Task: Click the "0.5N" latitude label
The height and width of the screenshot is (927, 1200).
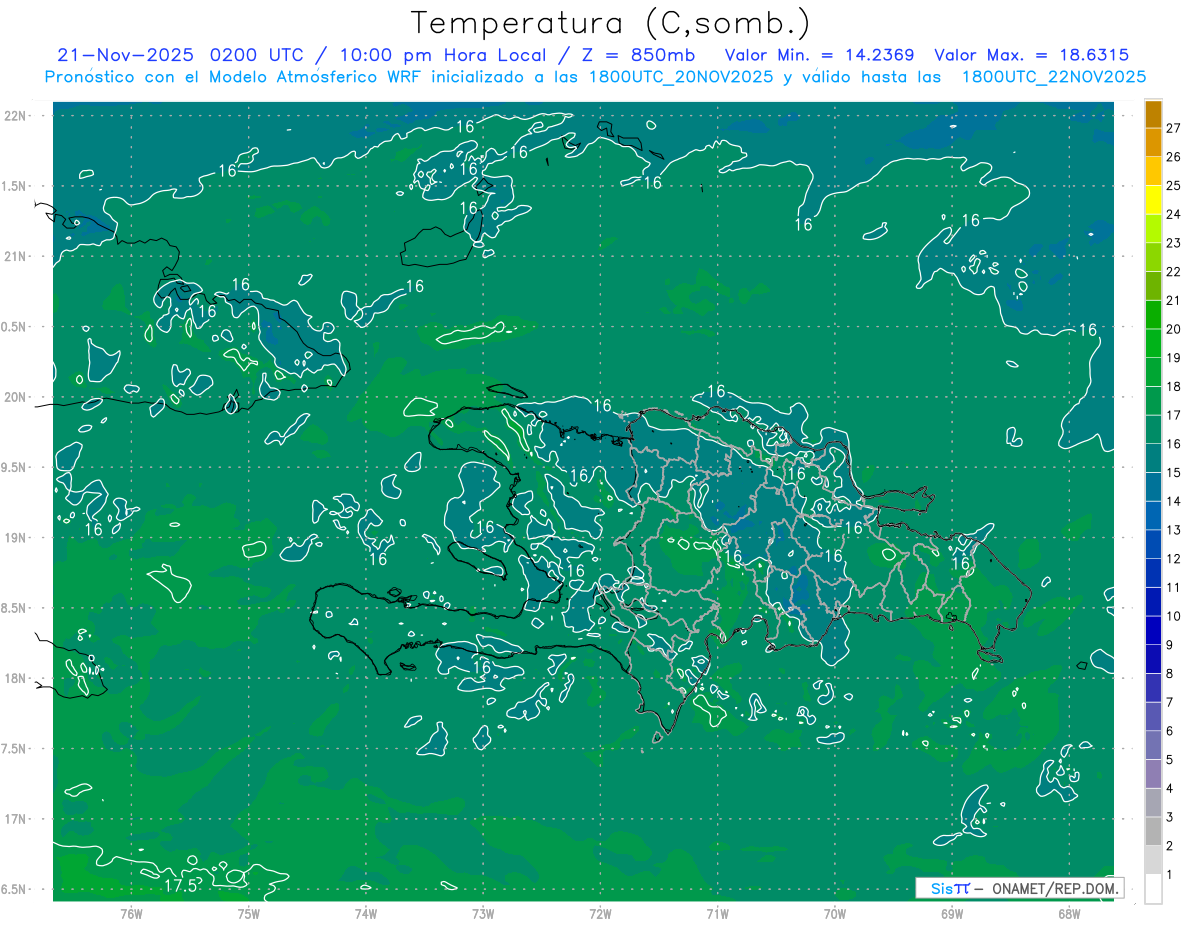Action: [x=15, y=327]
